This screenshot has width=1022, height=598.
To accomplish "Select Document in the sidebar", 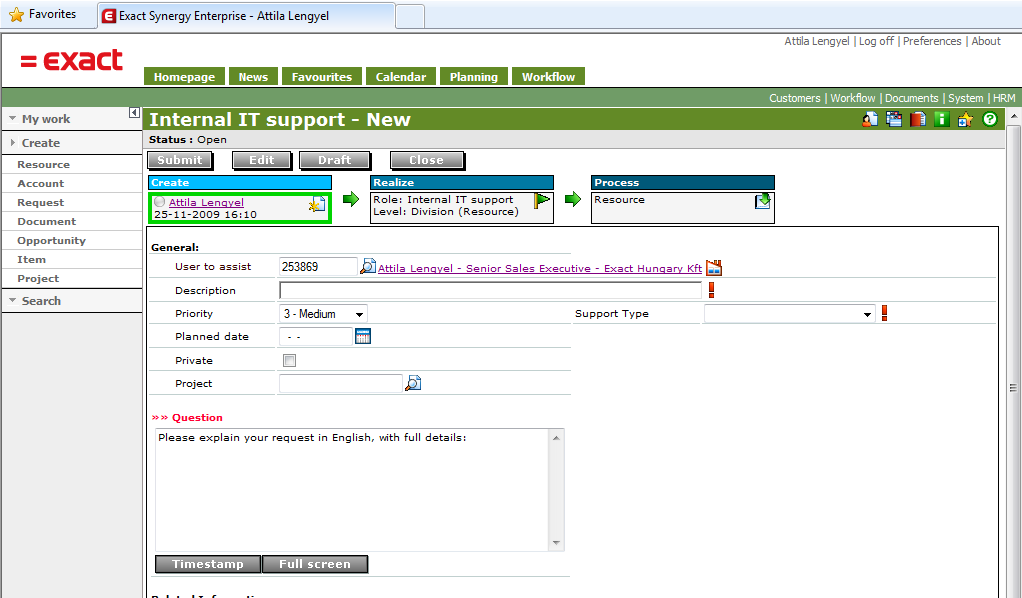I will [x=46, y=221].
